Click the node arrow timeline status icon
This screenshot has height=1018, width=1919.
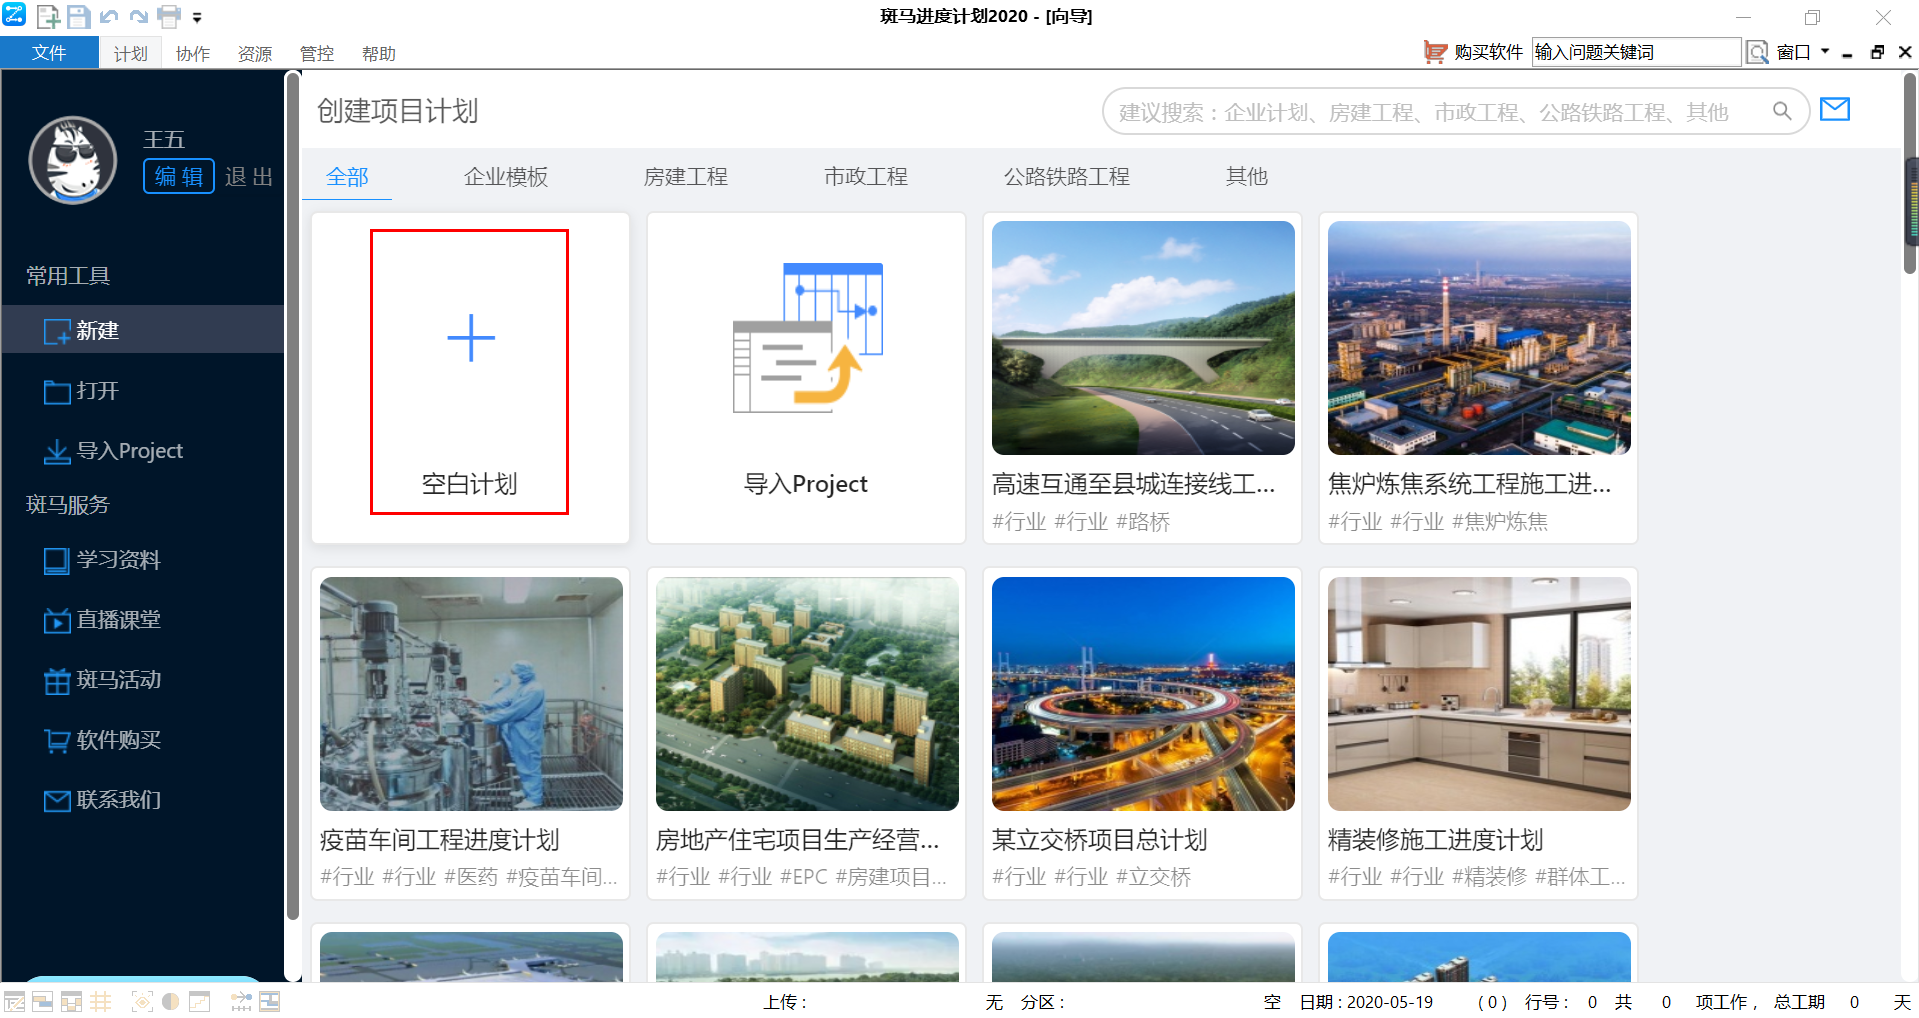pos(241,1002)
